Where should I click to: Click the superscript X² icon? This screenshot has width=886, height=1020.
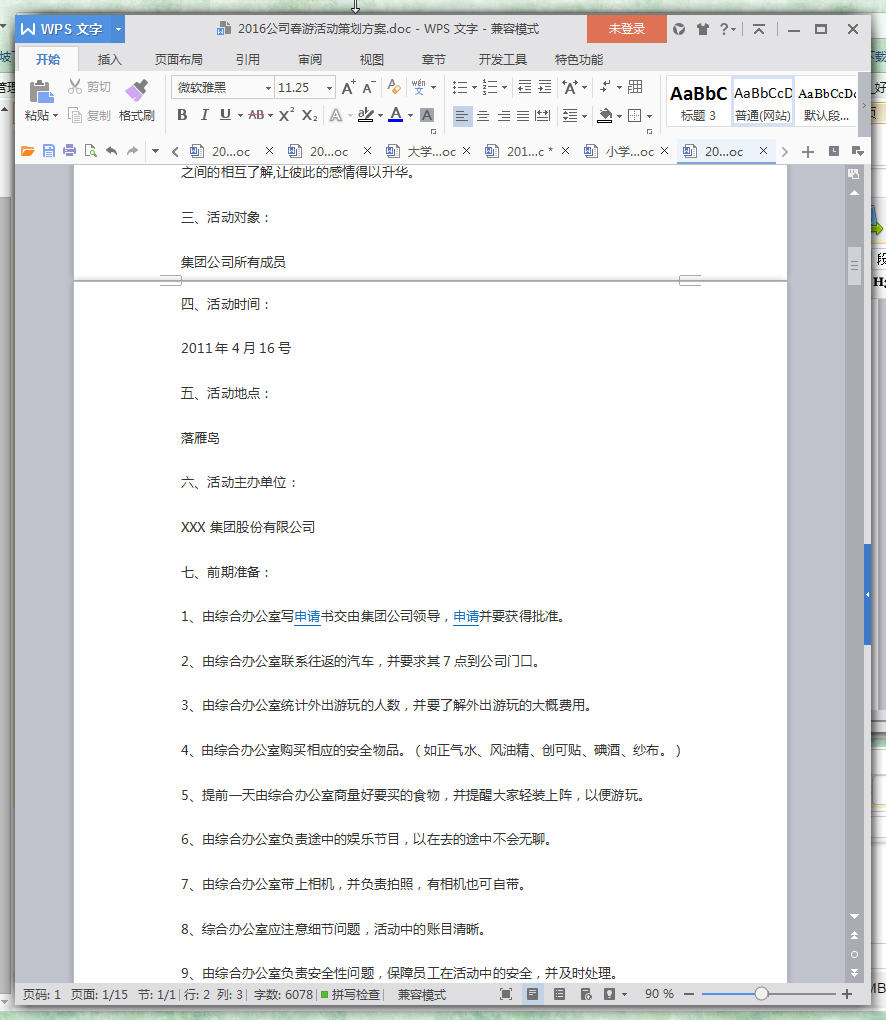[286, 115]
